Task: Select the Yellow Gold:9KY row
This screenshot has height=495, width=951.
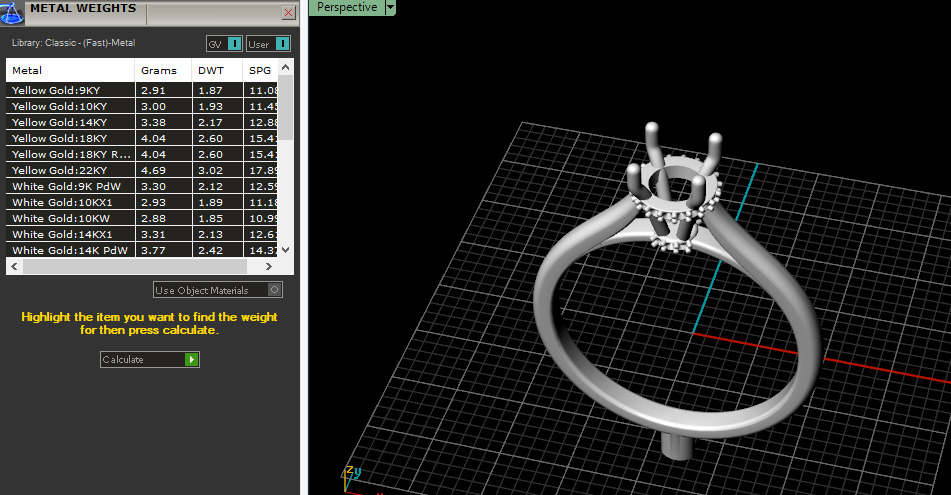Action: click(x=142, y=90)
